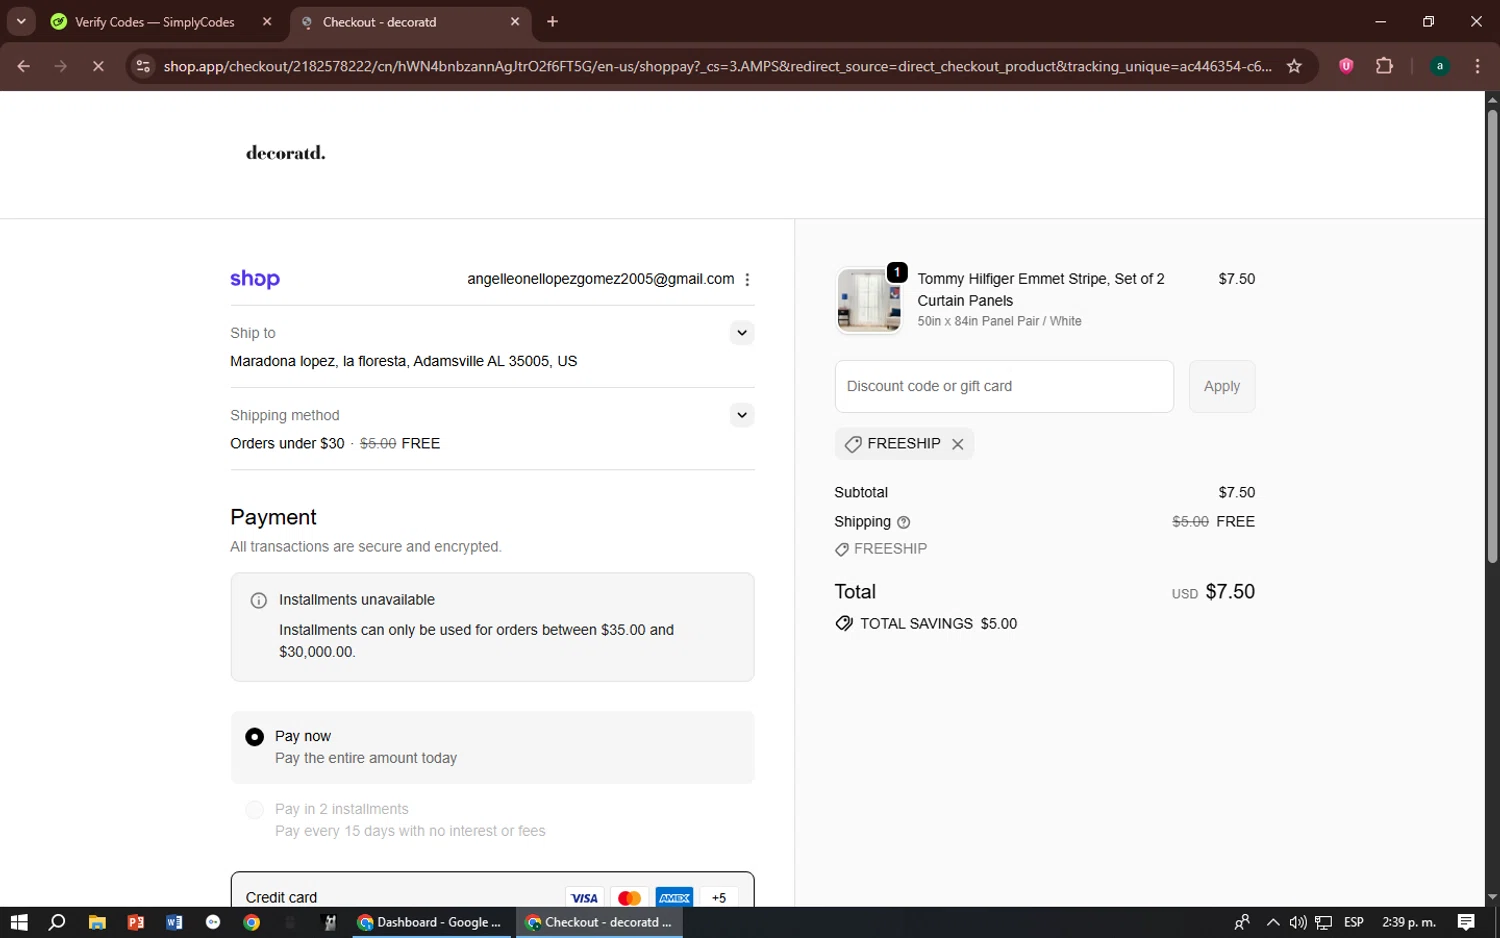Viewport: 1500px width, 938px height.
Task: Close the Verify Codes — SimplyCodes tab
Action: coord(267,22)
